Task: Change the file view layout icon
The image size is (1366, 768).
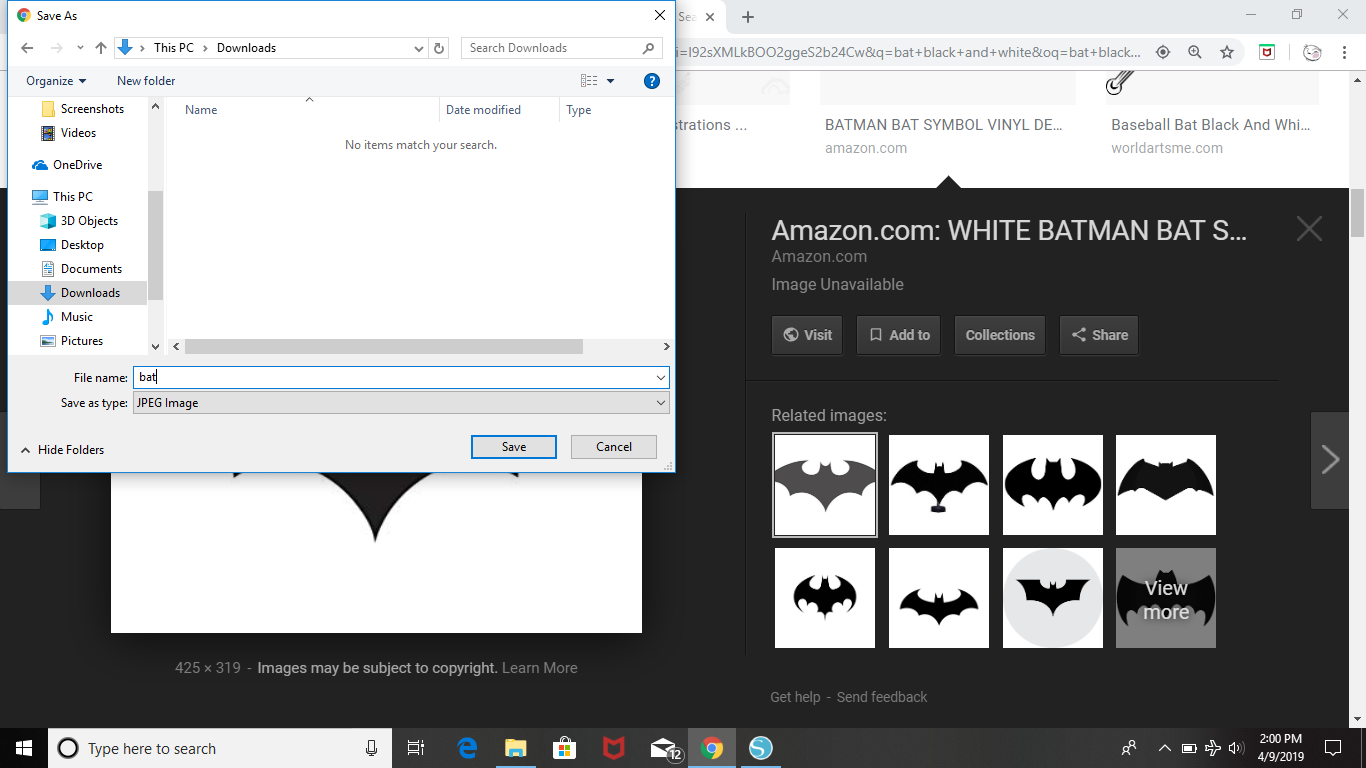Action: [589, 81]
